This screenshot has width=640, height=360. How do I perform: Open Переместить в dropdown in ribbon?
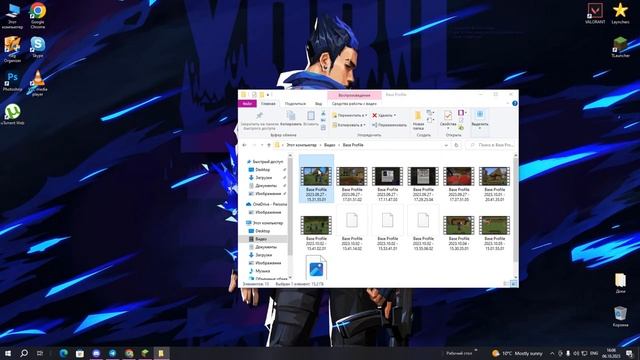coord(349,116)
